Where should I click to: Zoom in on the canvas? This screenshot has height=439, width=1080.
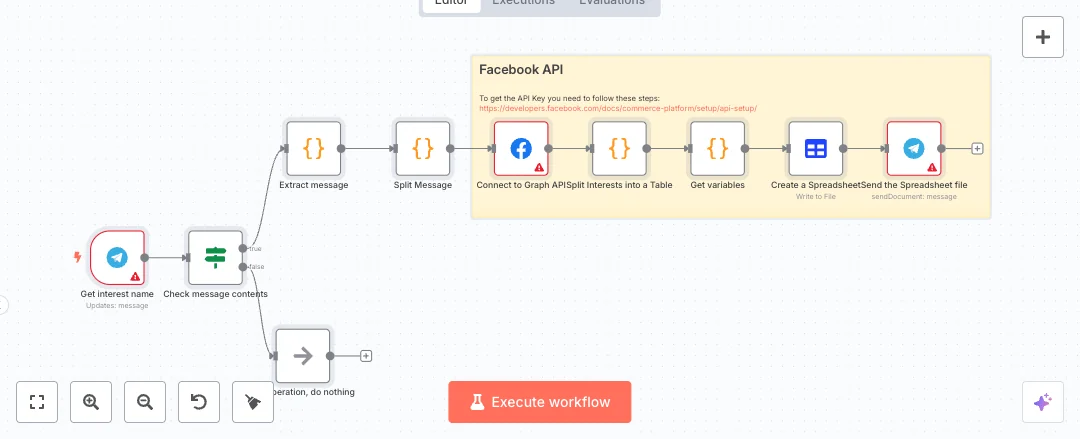click(x=91, y=402)
